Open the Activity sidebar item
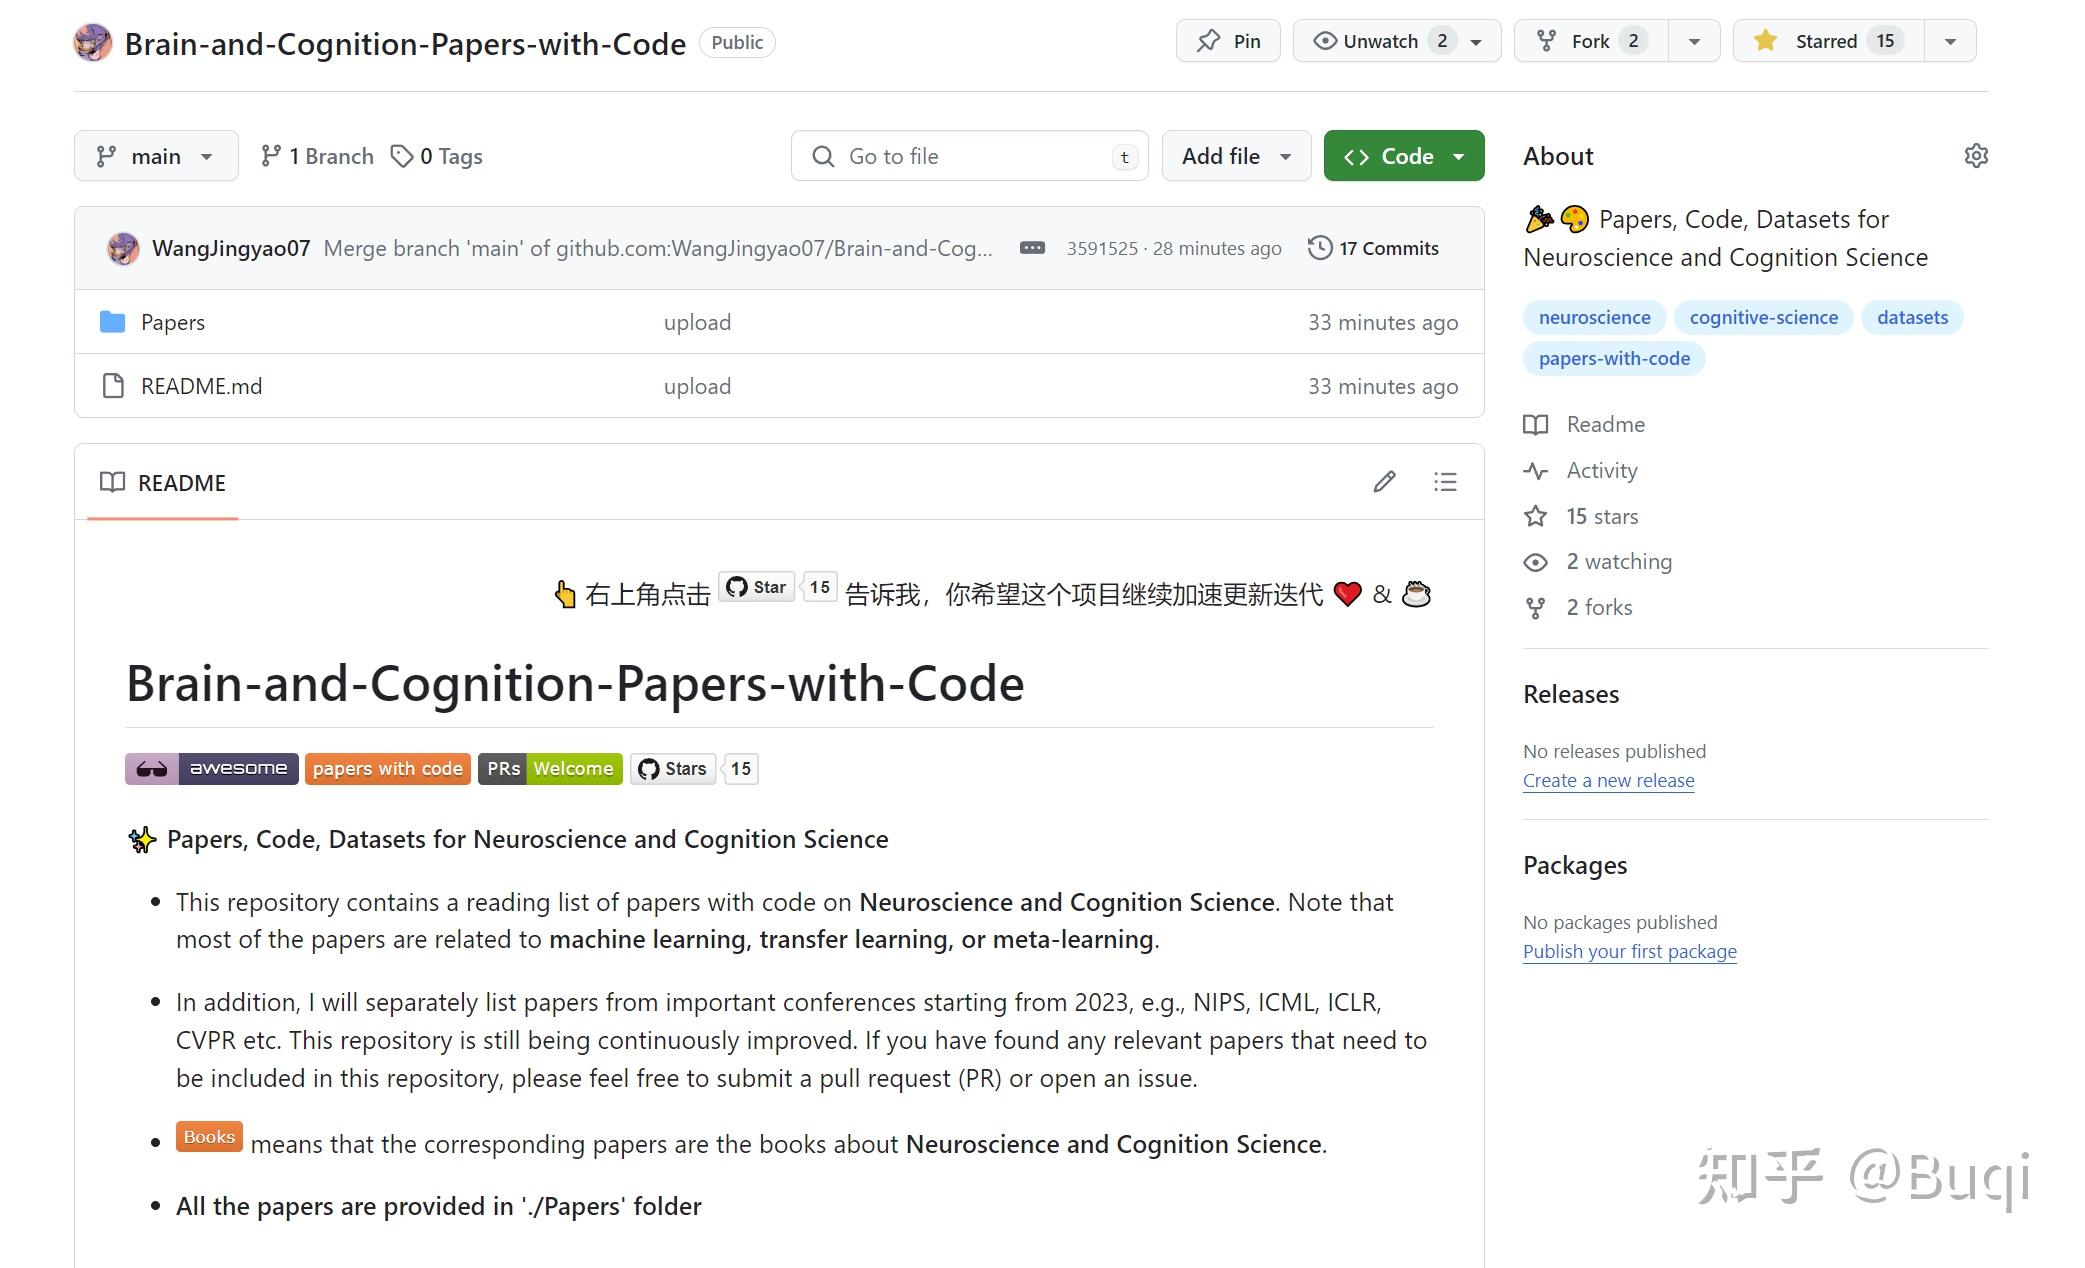Viewport: 2085px width, 1268px height. pos(1601,470)
